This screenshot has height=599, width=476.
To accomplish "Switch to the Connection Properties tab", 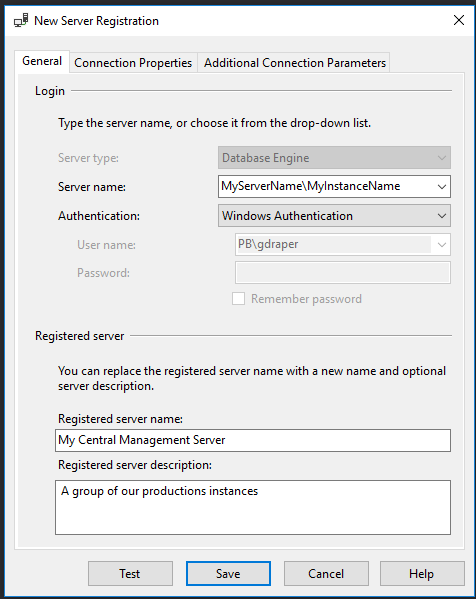I will click(x=133, y=63).
